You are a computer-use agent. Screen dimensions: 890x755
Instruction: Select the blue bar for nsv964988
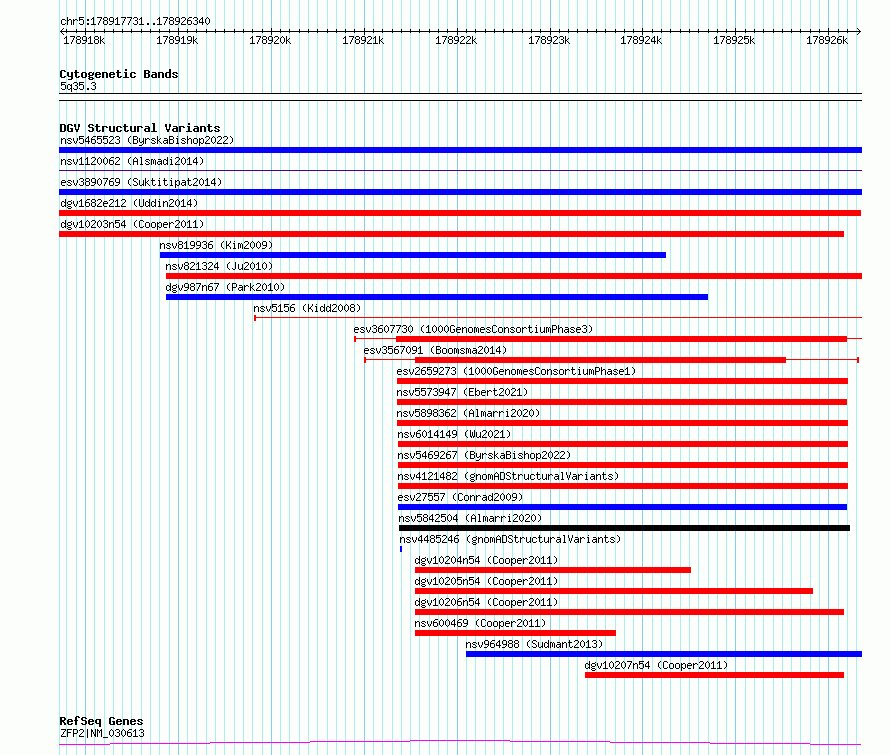pyautogui.click(x=664, y=654)
